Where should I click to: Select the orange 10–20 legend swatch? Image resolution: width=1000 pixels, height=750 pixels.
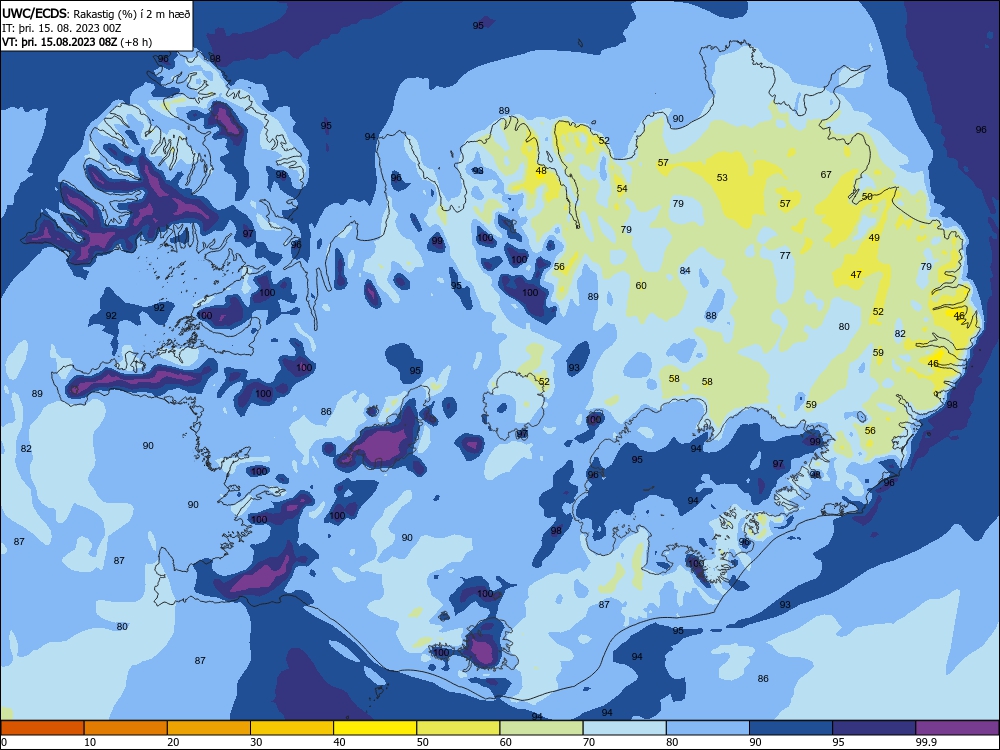click(126, 728)
